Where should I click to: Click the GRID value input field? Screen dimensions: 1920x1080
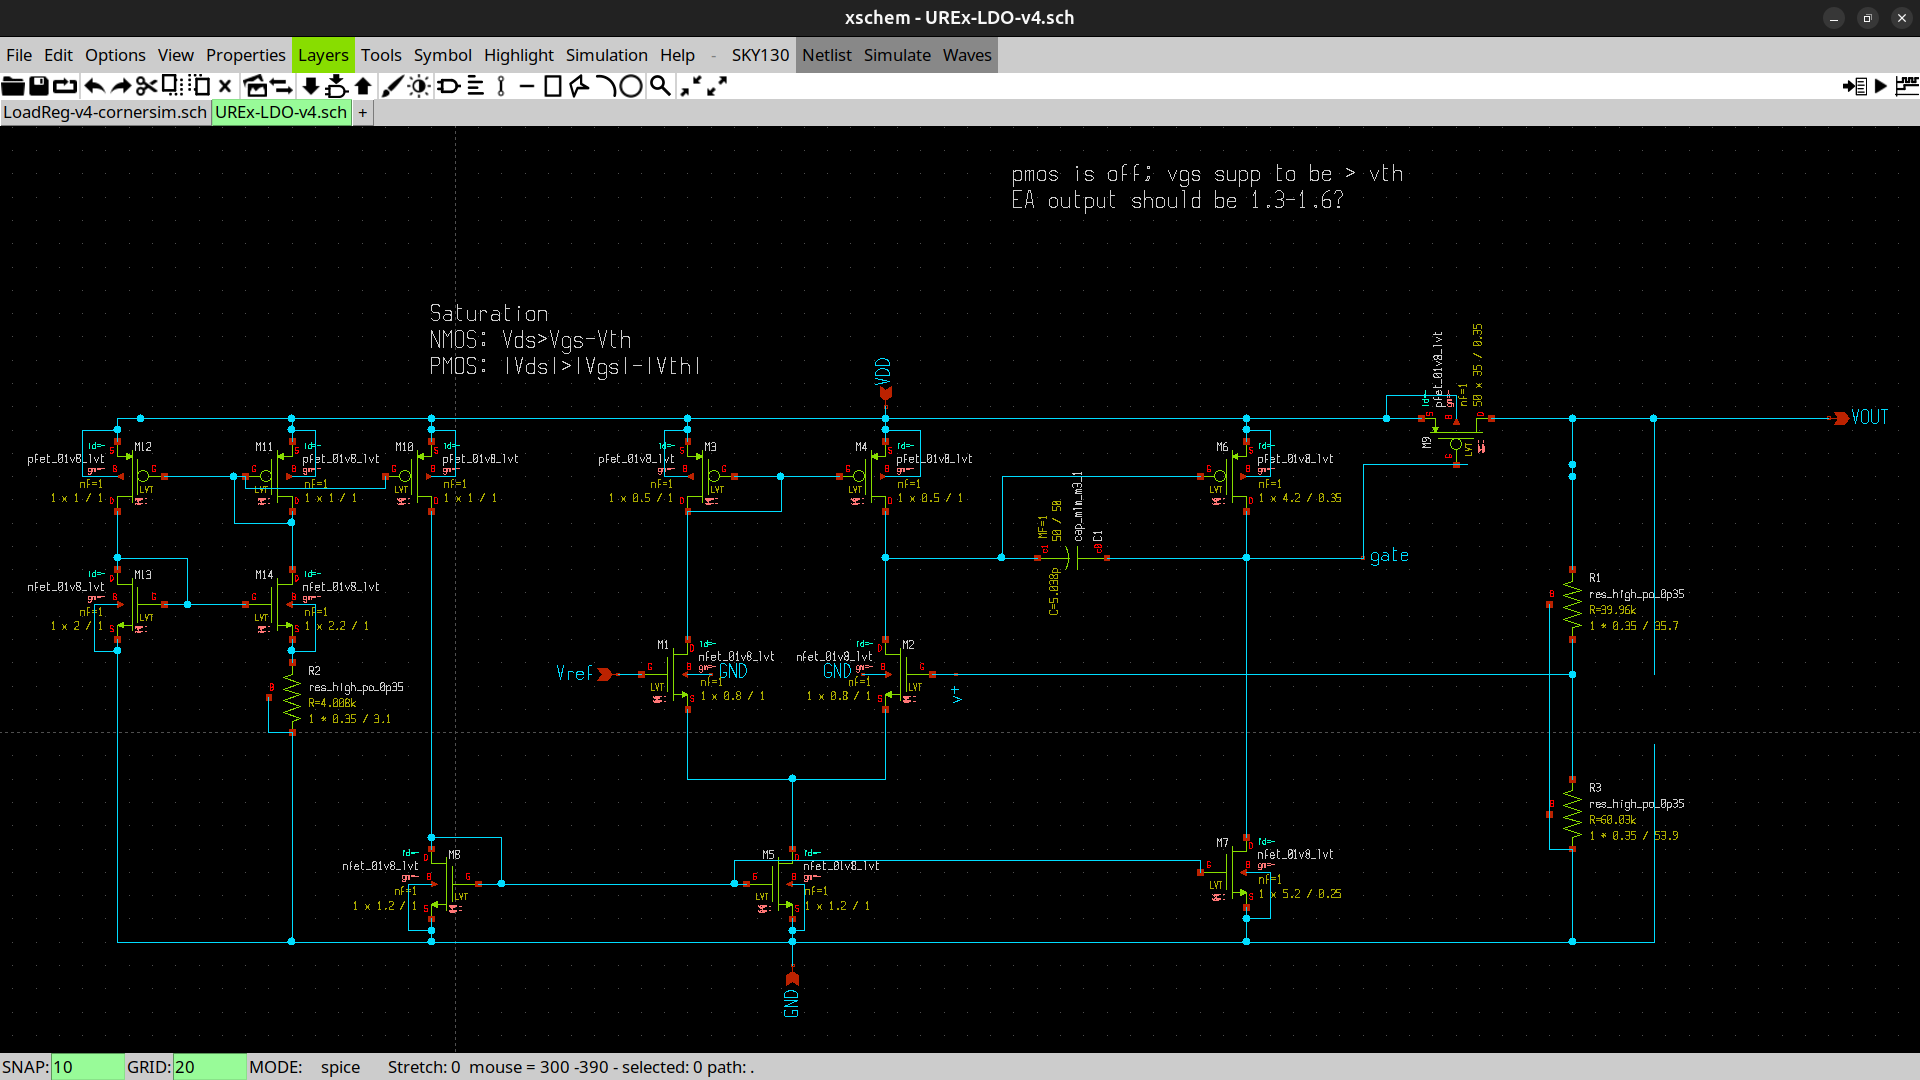[210, 1067]
